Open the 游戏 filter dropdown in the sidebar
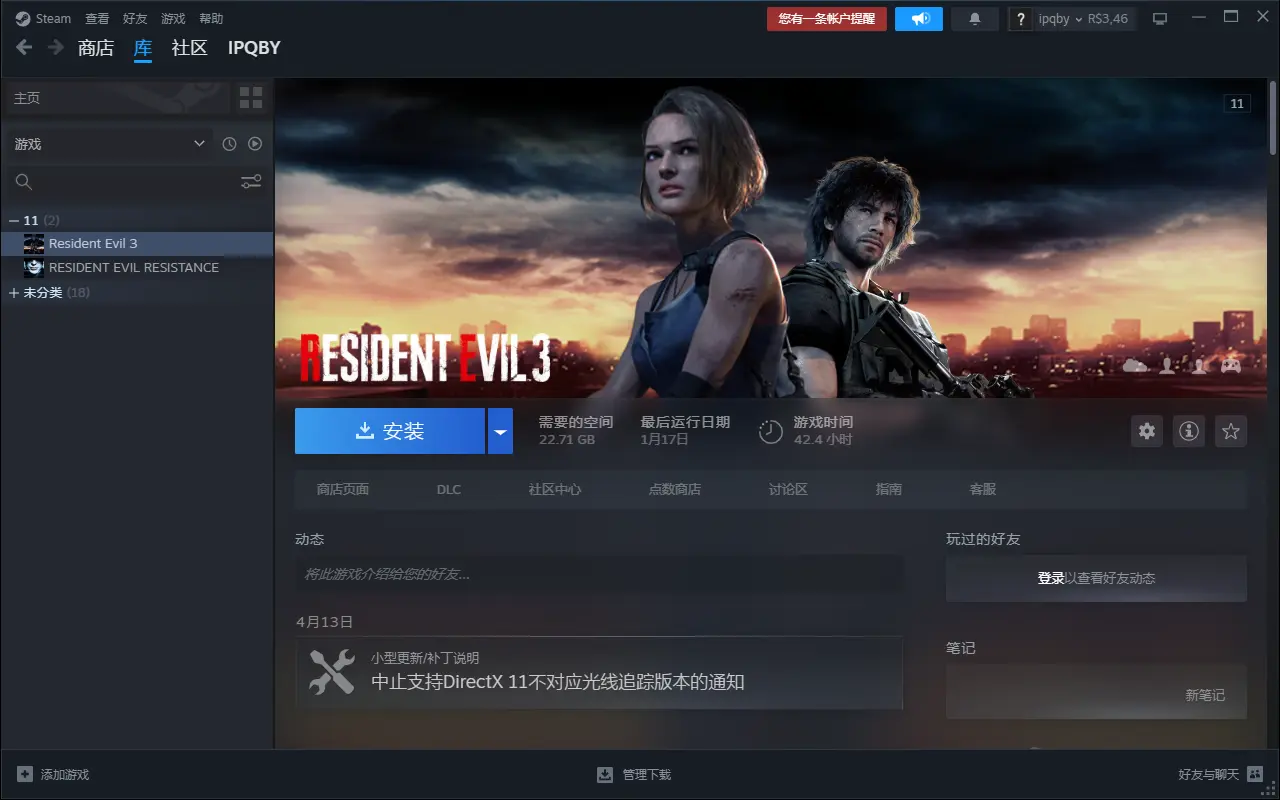The image size is (1280, 800). pos(109,144)
